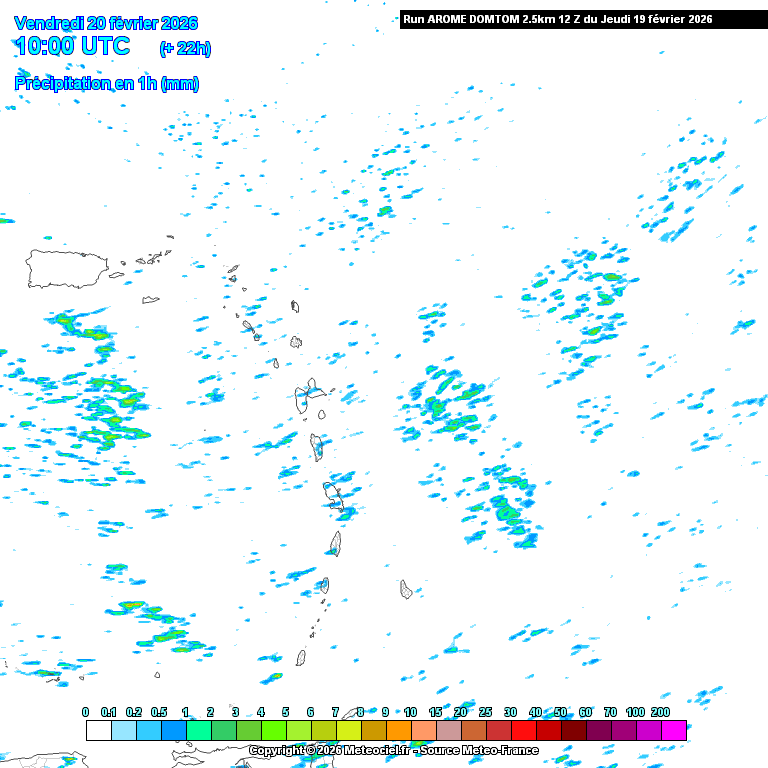Pick the orange 9 mm legend swatch
Viewport: 768px width, 768px height.
point(398,730)
